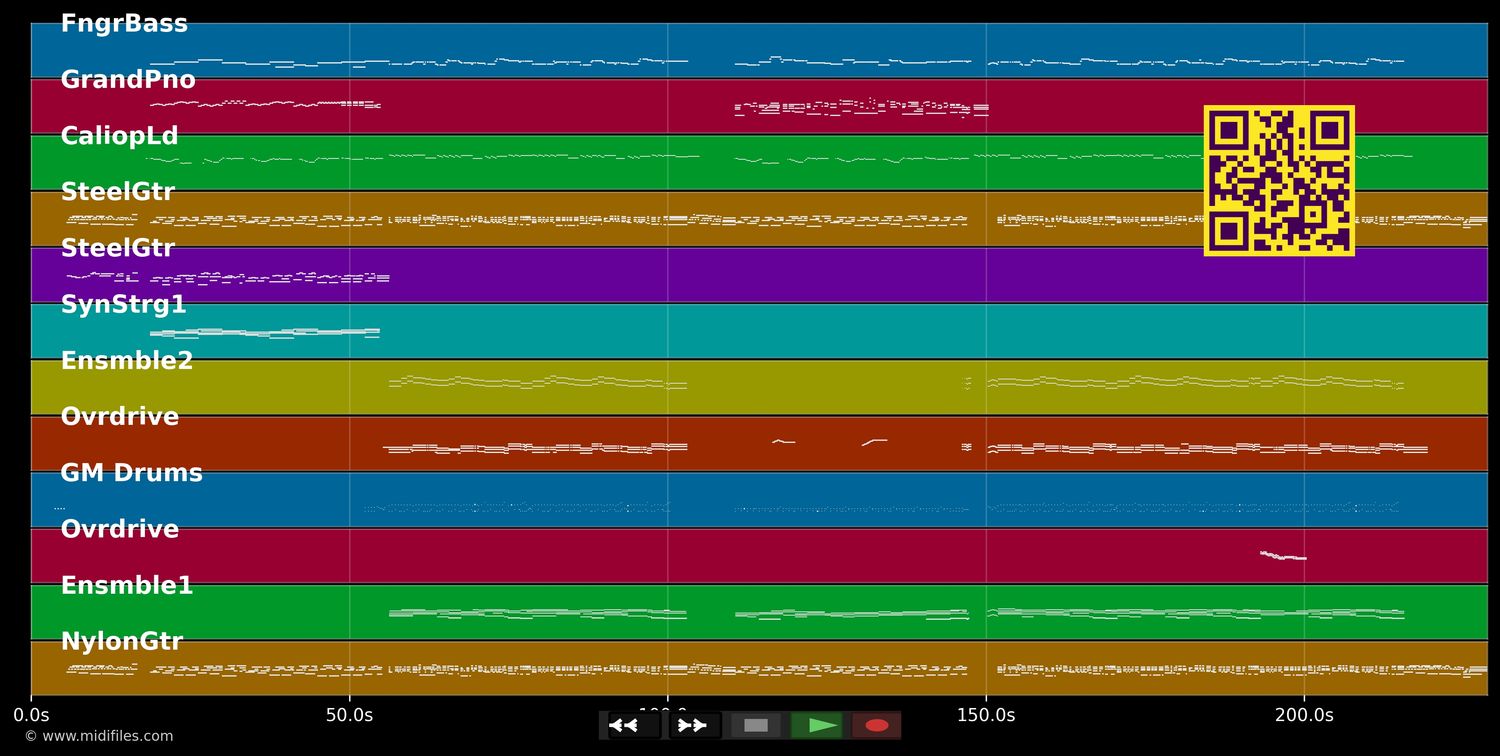Click the GM Drums track label

pyautogui.click(x=131, y=473)
